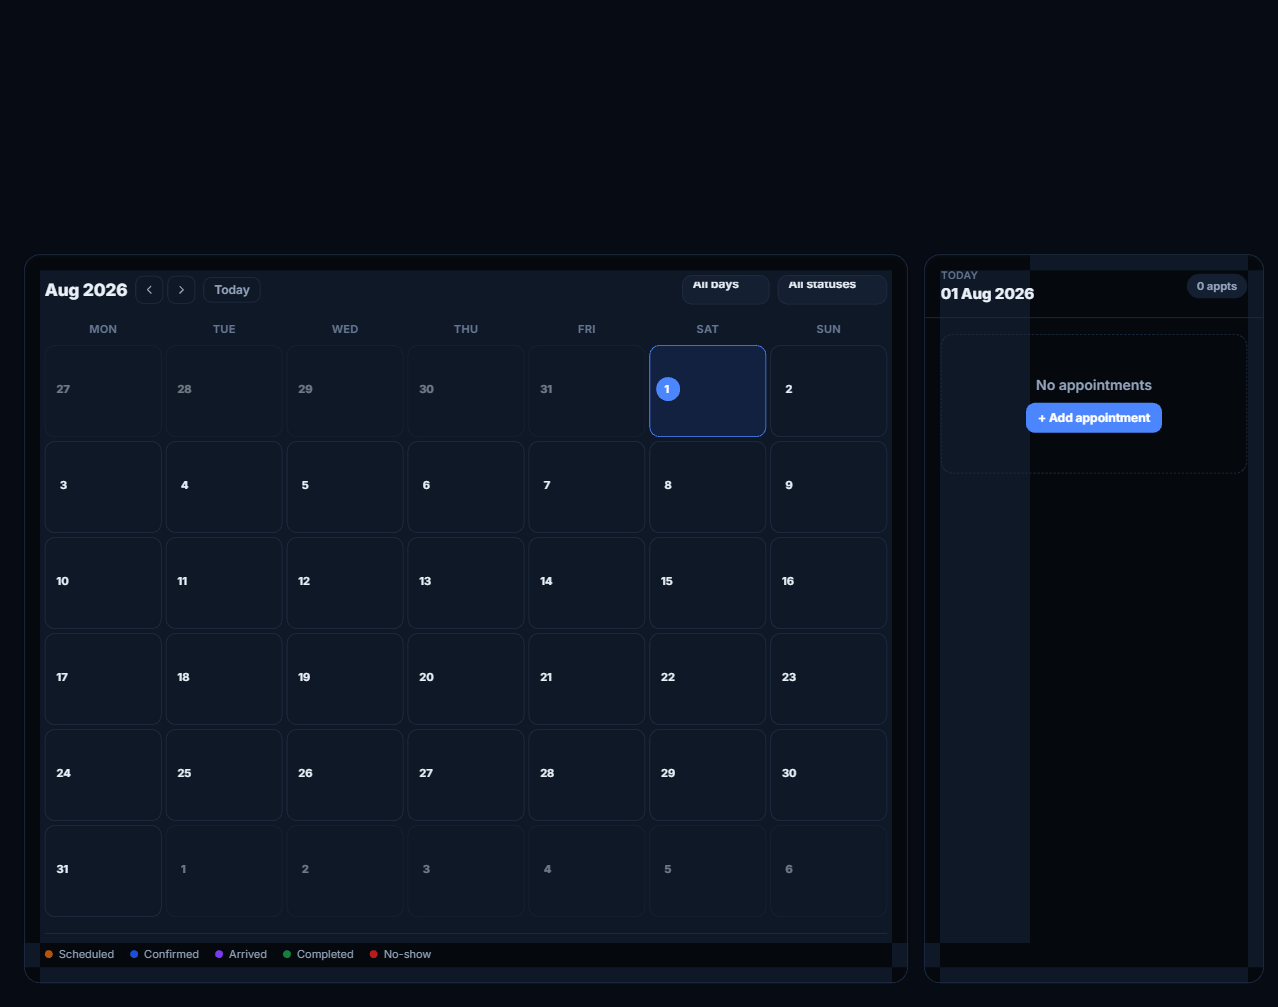Pick day 23 on the calendar
The width and height of the screenshot is (1278, 1007).
coord(829,679)
